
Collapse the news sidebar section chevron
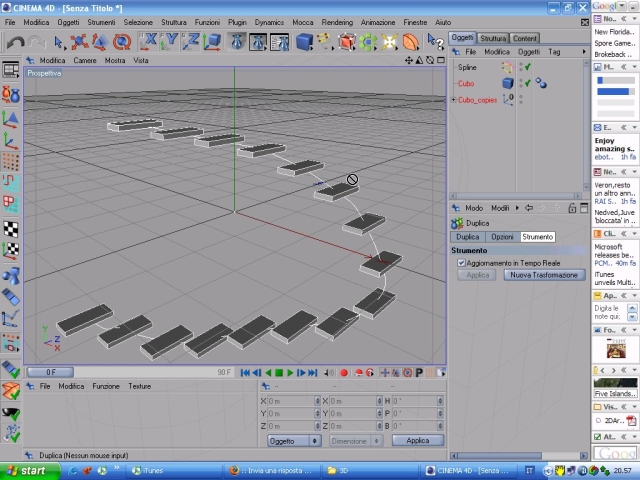(624, 171)
